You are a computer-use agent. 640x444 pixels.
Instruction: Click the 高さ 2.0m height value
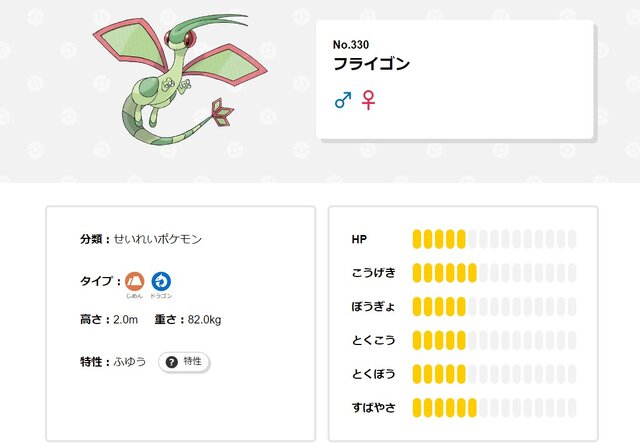[125, 320]
